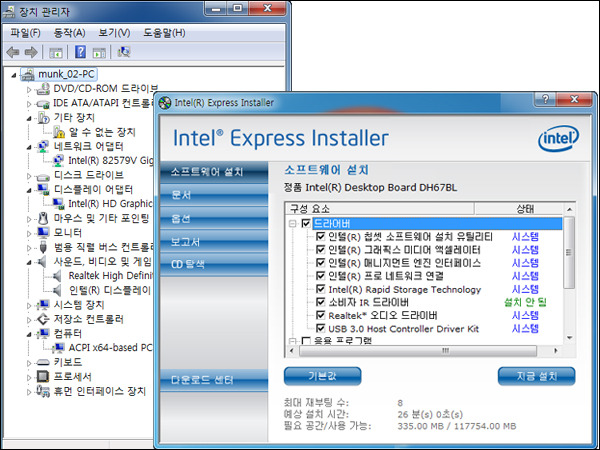Collapse the 드라이버 tree in installer
600x450 pixels.
(293, 223)
